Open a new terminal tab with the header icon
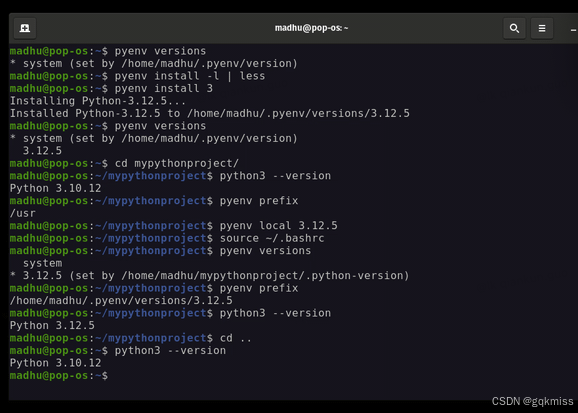 tap(25, 28)
